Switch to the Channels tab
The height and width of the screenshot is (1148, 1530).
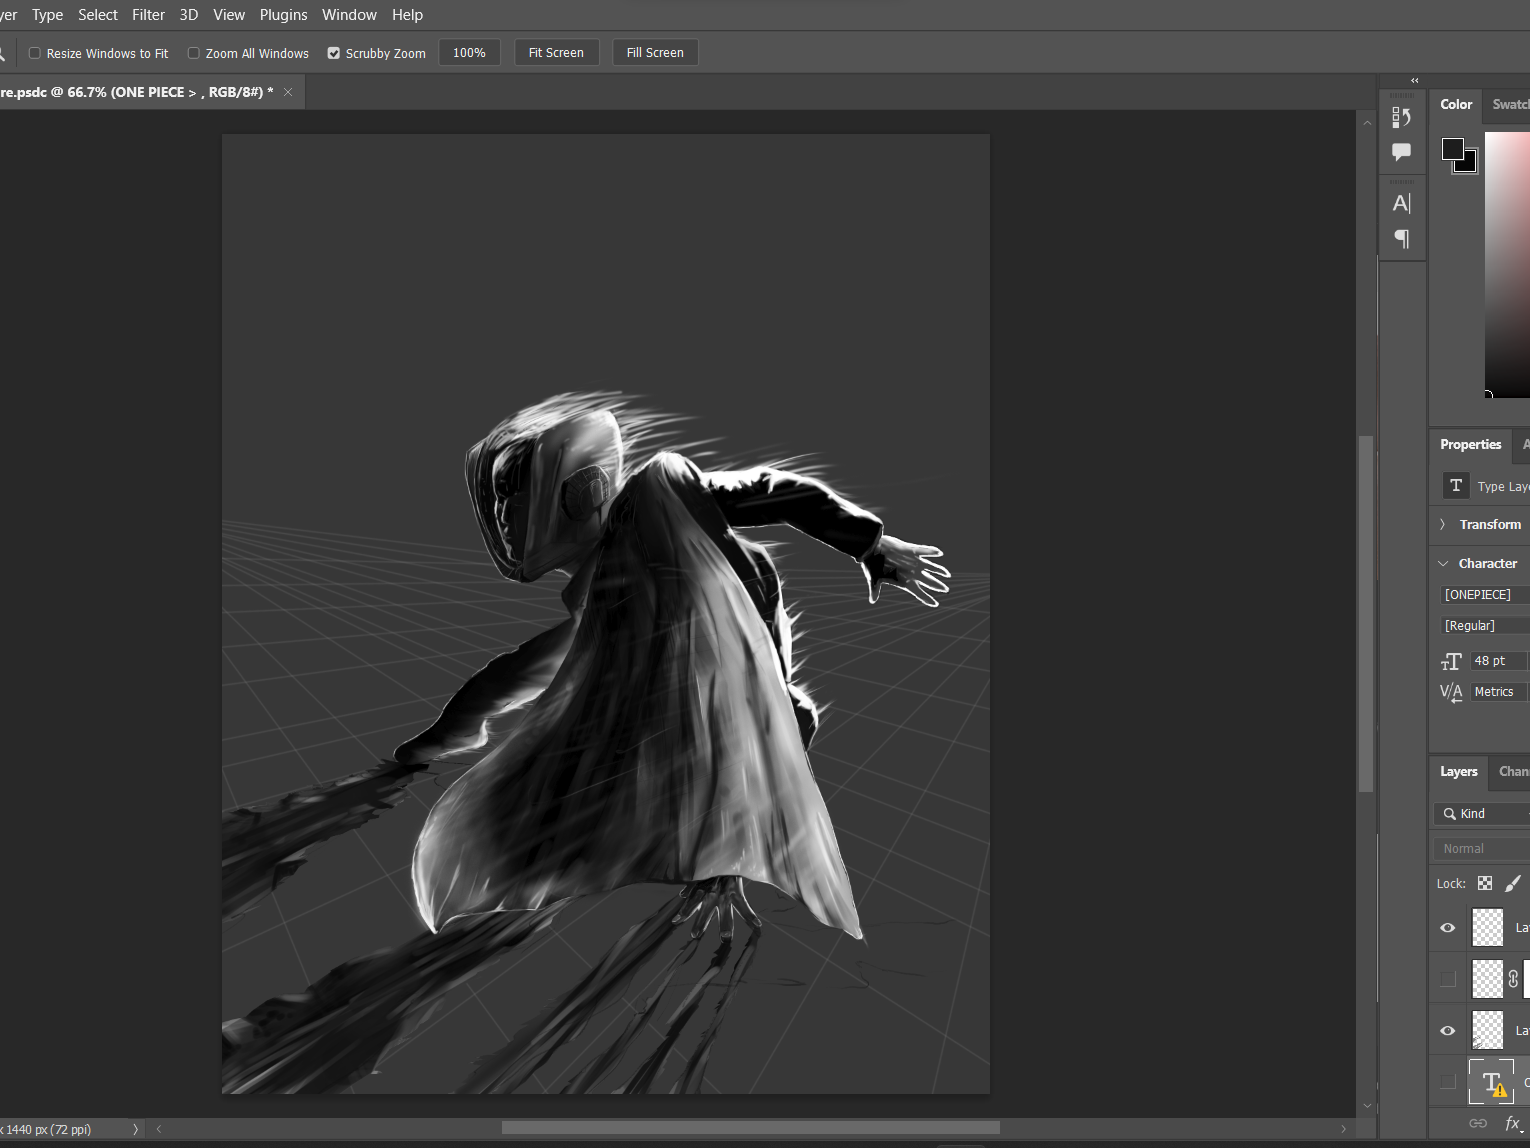[x=1512, y=771]
